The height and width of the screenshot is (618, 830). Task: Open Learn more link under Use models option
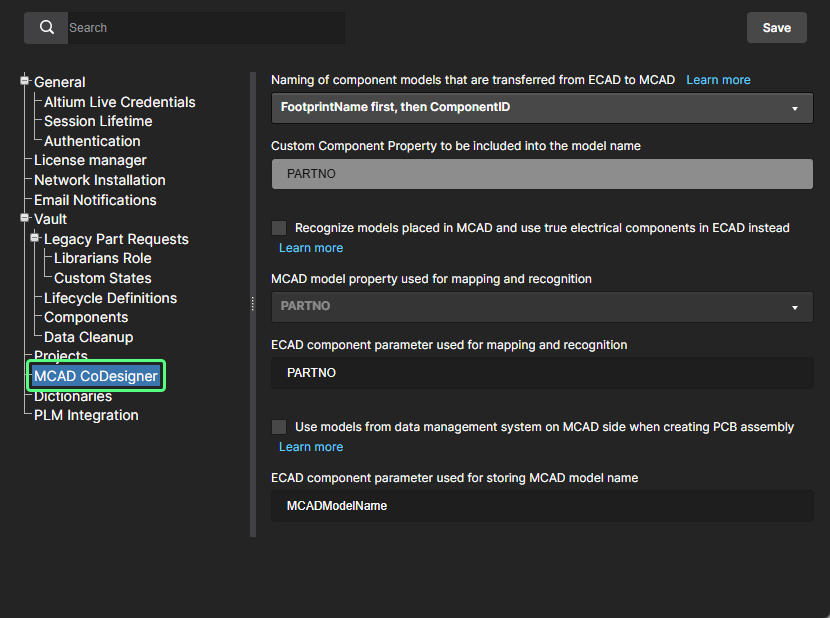(x=311, y=447)
